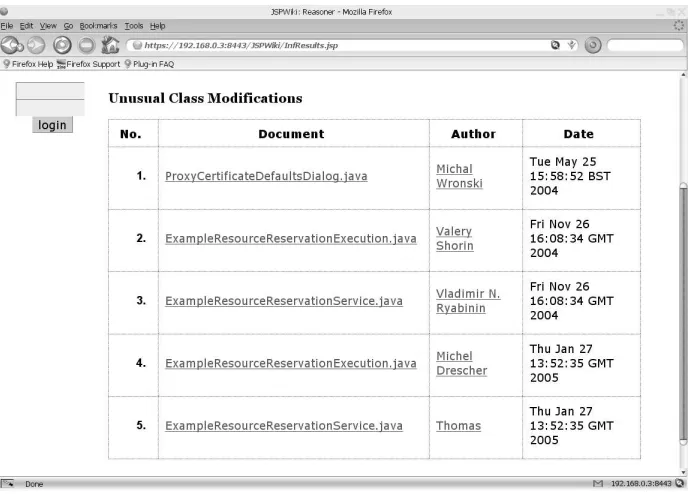Click the Go icon beside address bar

coord(593,45)
